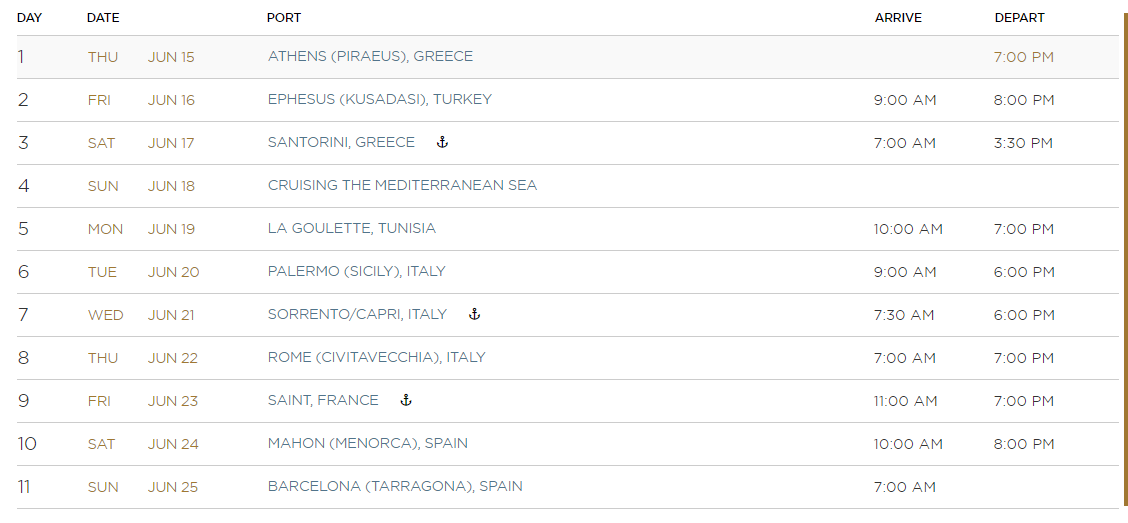
Task: Click the DAY column header
Action: (x=29, y=17)
